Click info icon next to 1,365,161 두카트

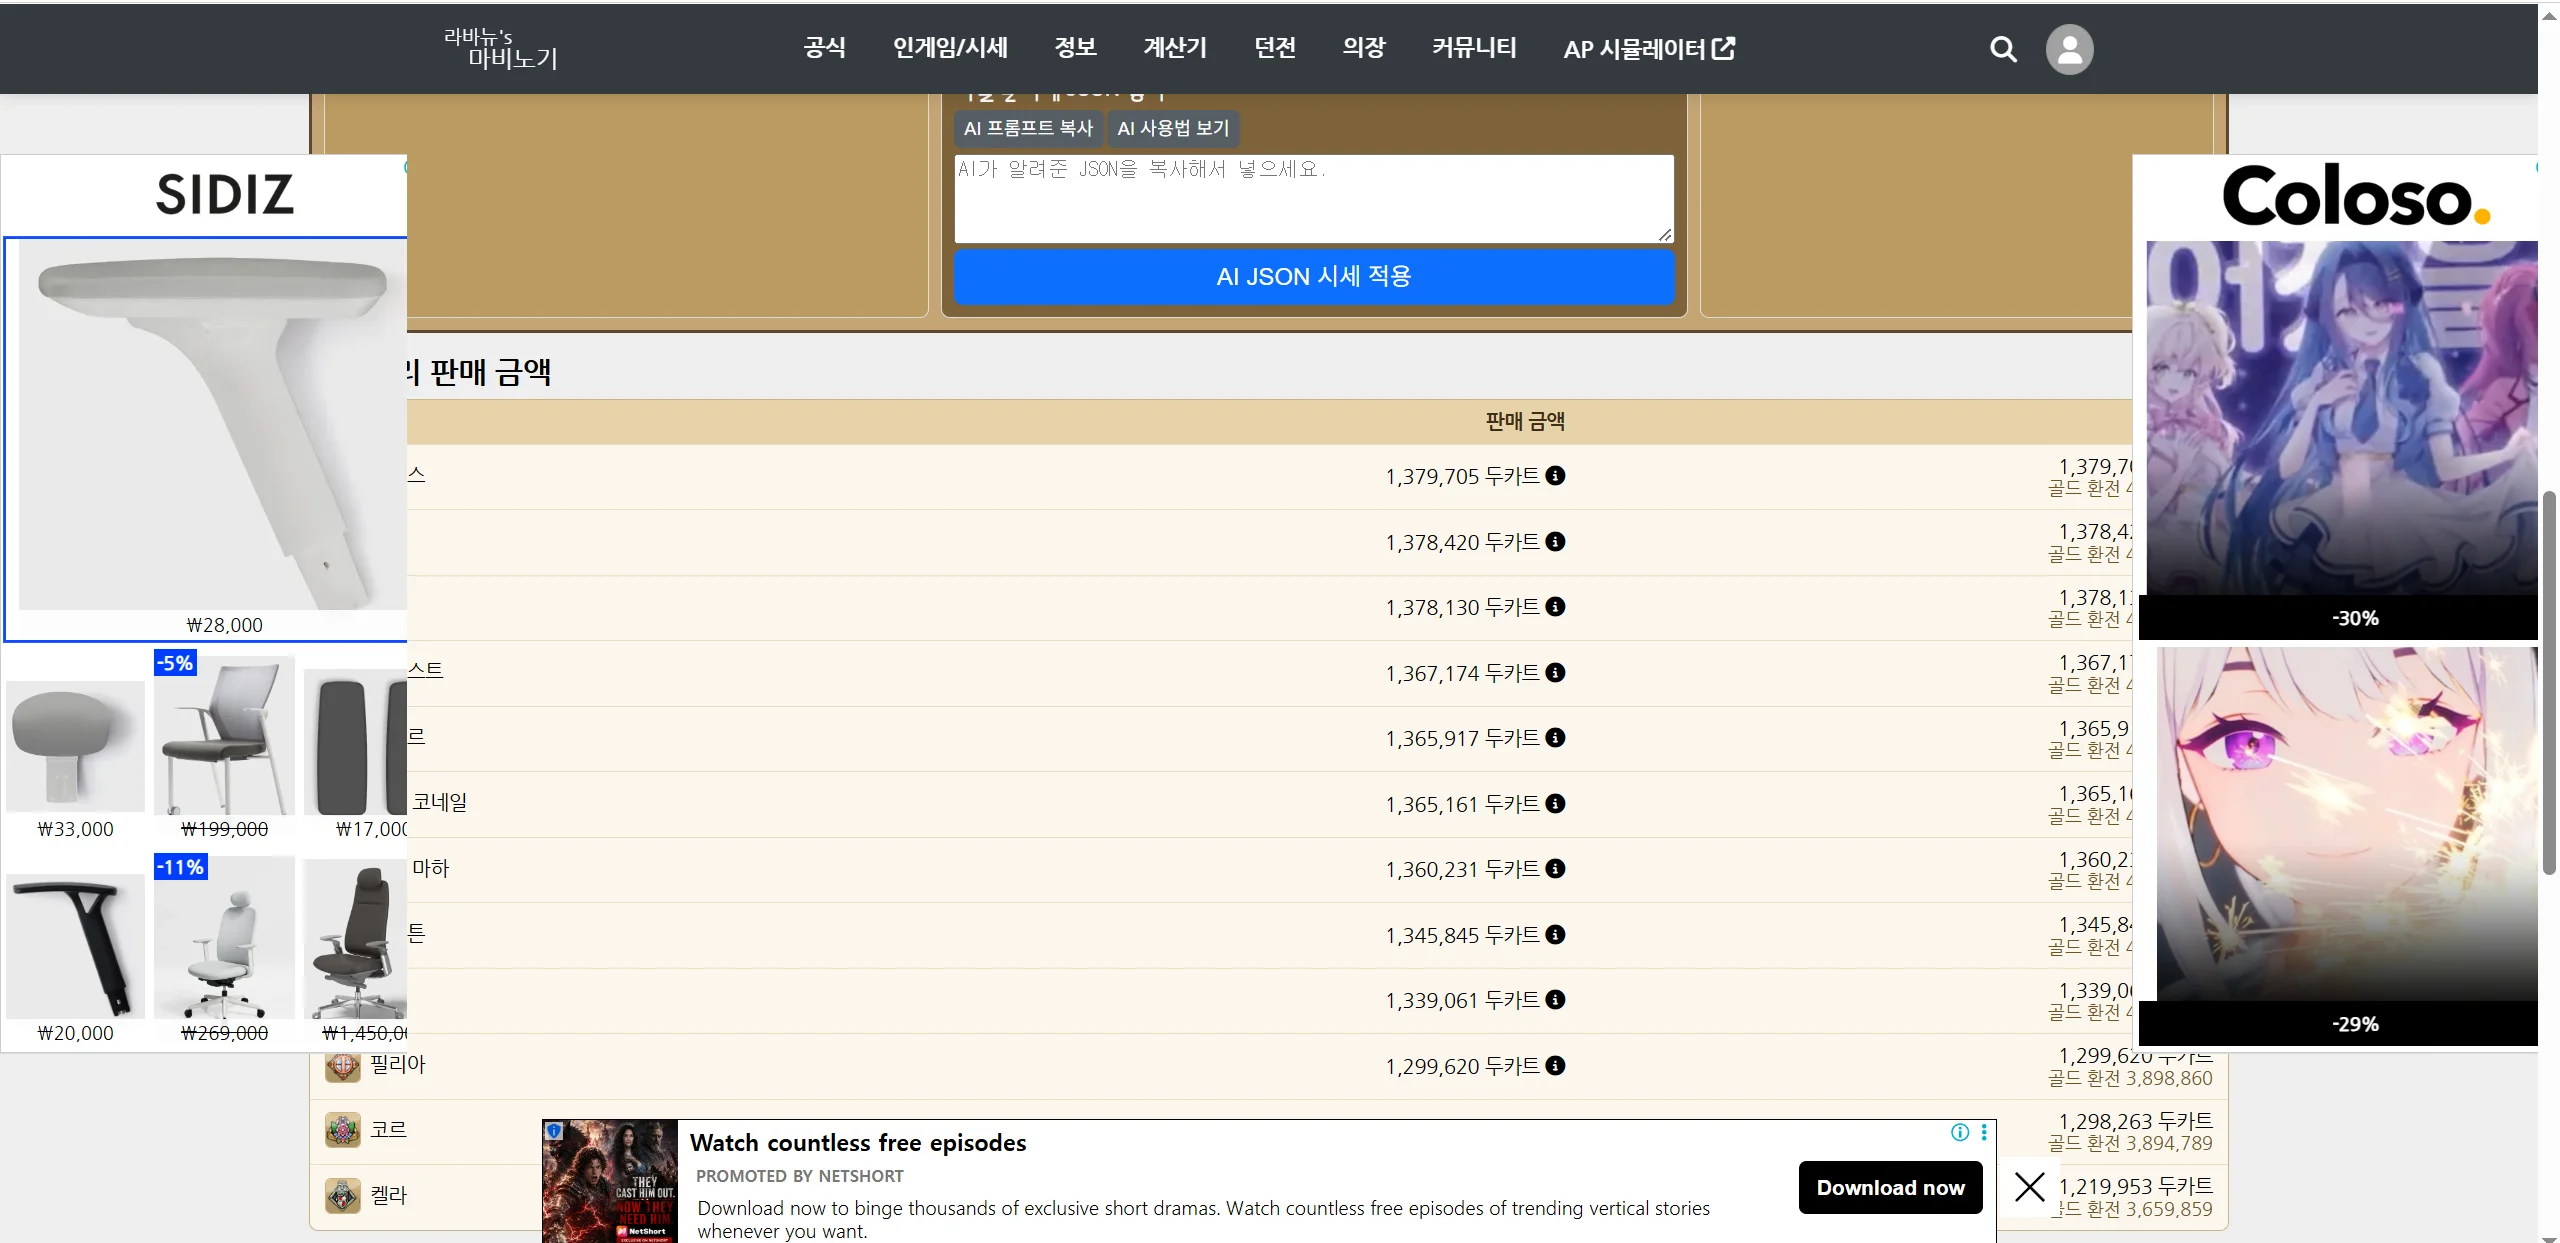(x=1555, y=804)
